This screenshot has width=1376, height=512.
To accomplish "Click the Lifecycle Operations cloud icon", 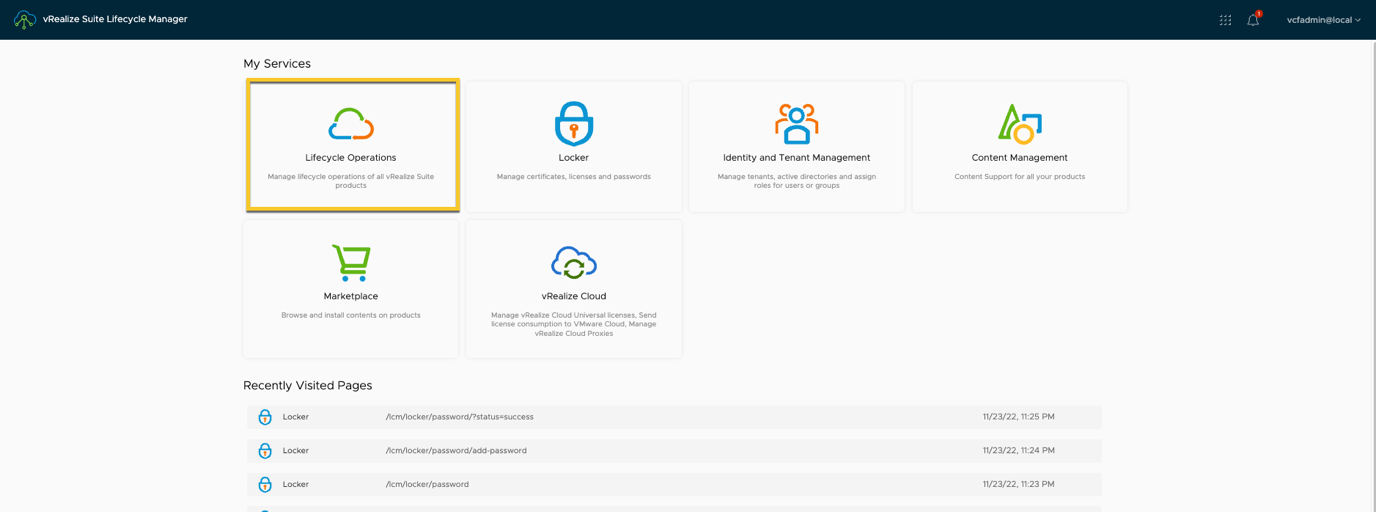I will point(351,124).
